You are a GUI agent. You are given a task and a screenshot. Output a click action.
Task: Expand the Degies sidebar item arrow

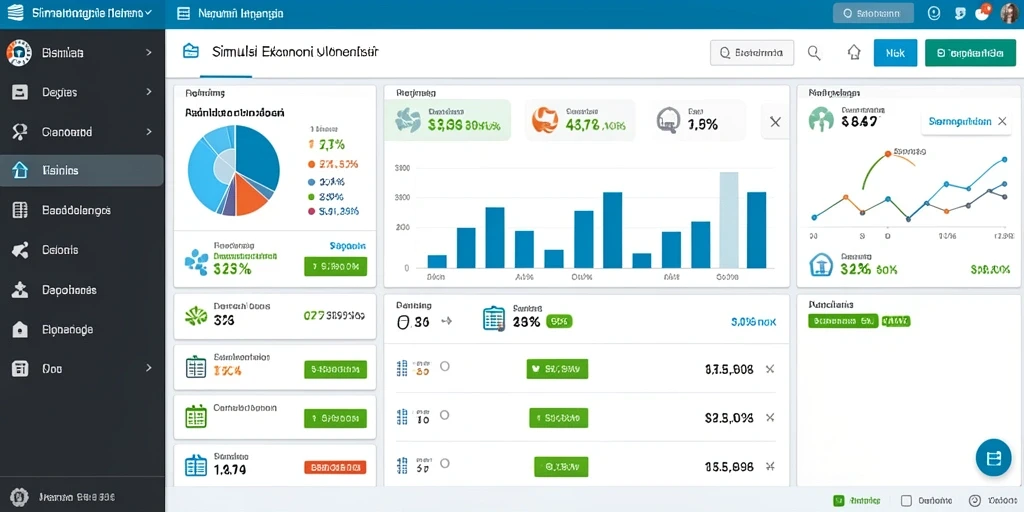(x=149, y=92)
